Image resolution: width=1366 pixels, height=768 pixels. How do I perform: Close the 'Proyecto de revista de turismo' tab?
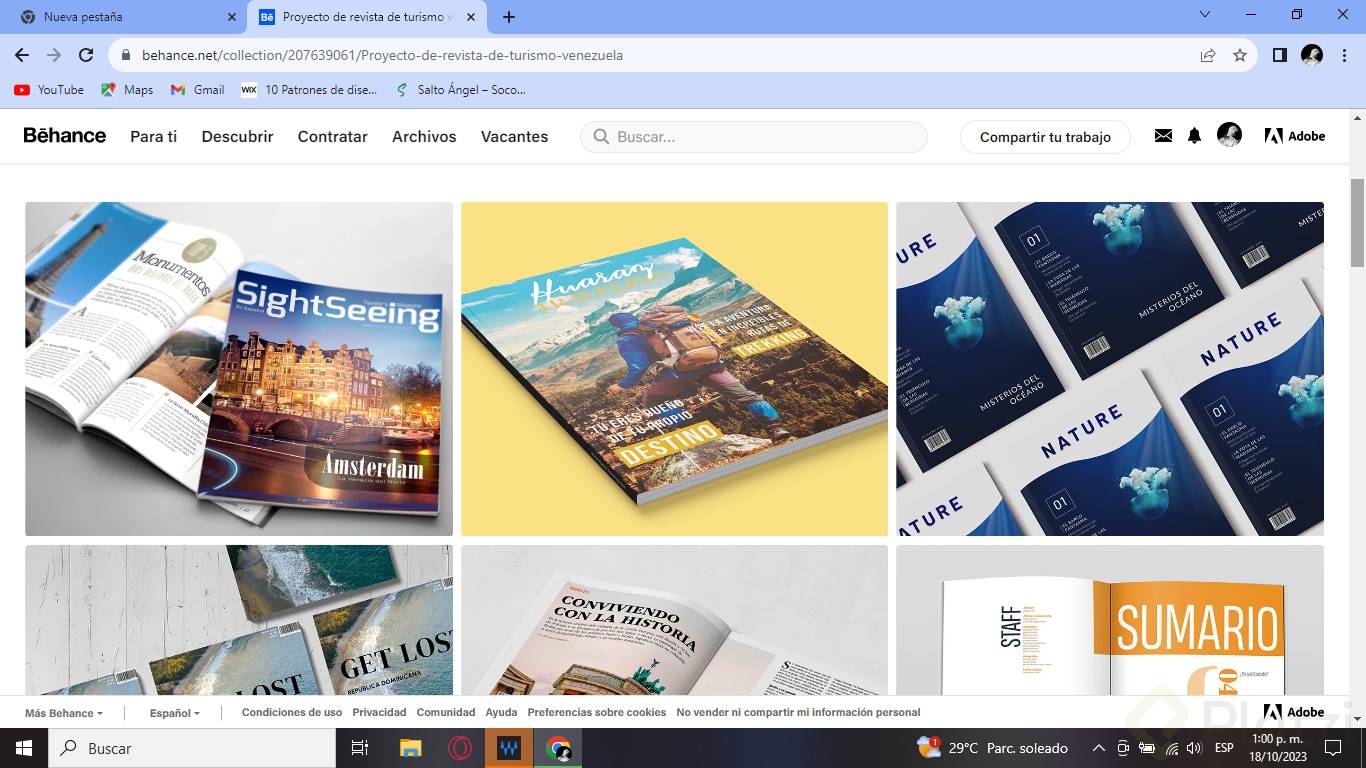(471, 17)
